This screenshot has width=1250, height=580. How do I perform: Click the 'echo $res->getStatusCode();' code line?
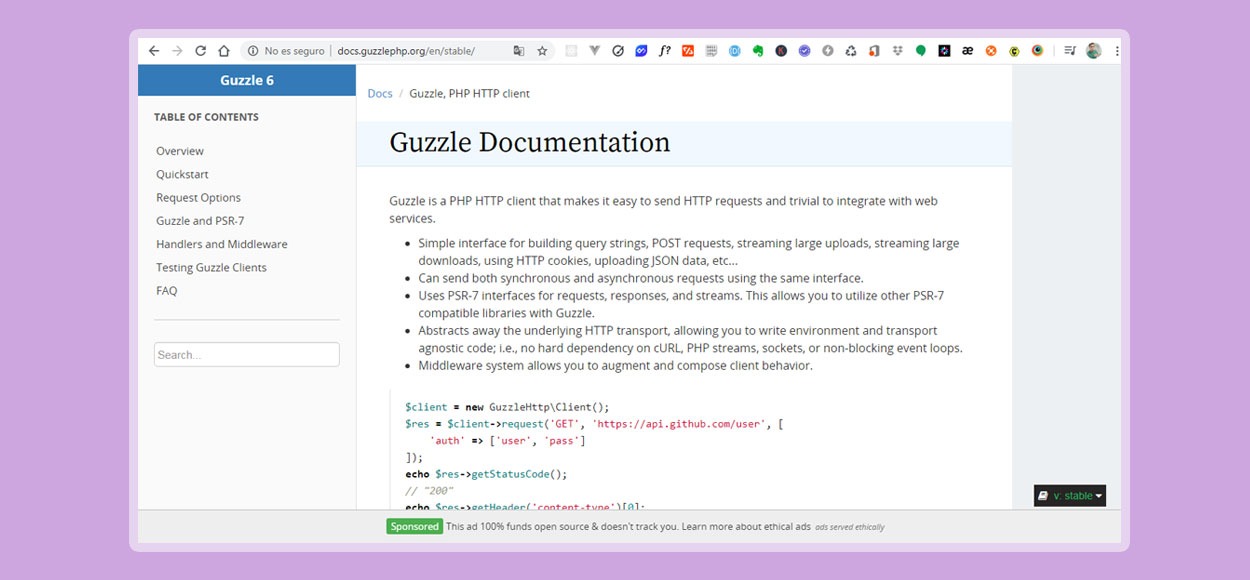pyautogui.click(x=486, y=474)
